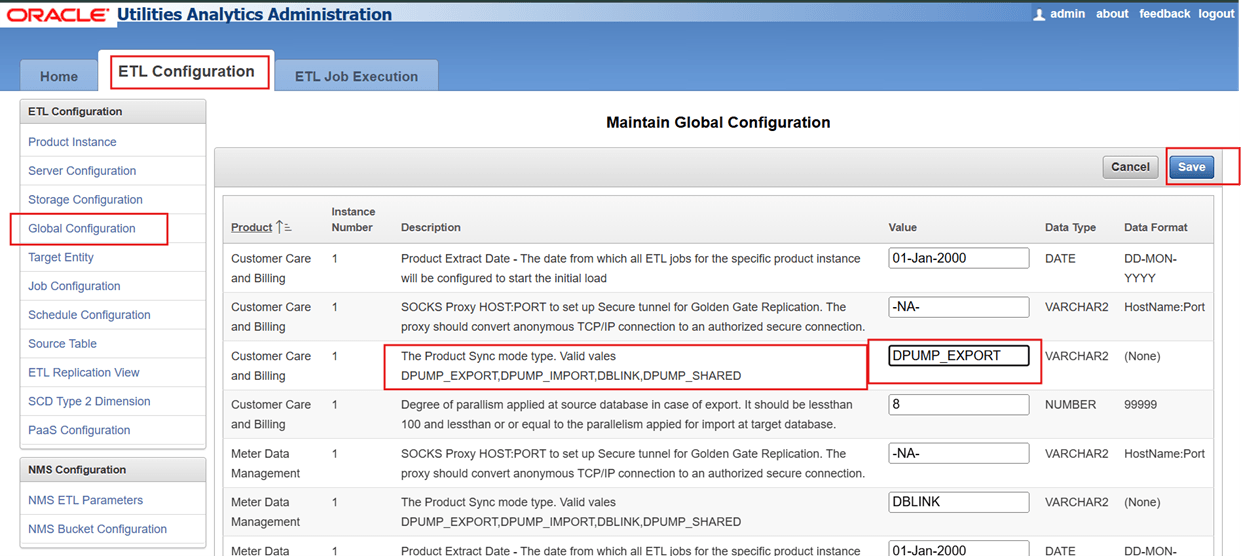This screenshot has height=556, width=1241.
Task: Open NMS ETL Parameters link
Action: [85, 500]
